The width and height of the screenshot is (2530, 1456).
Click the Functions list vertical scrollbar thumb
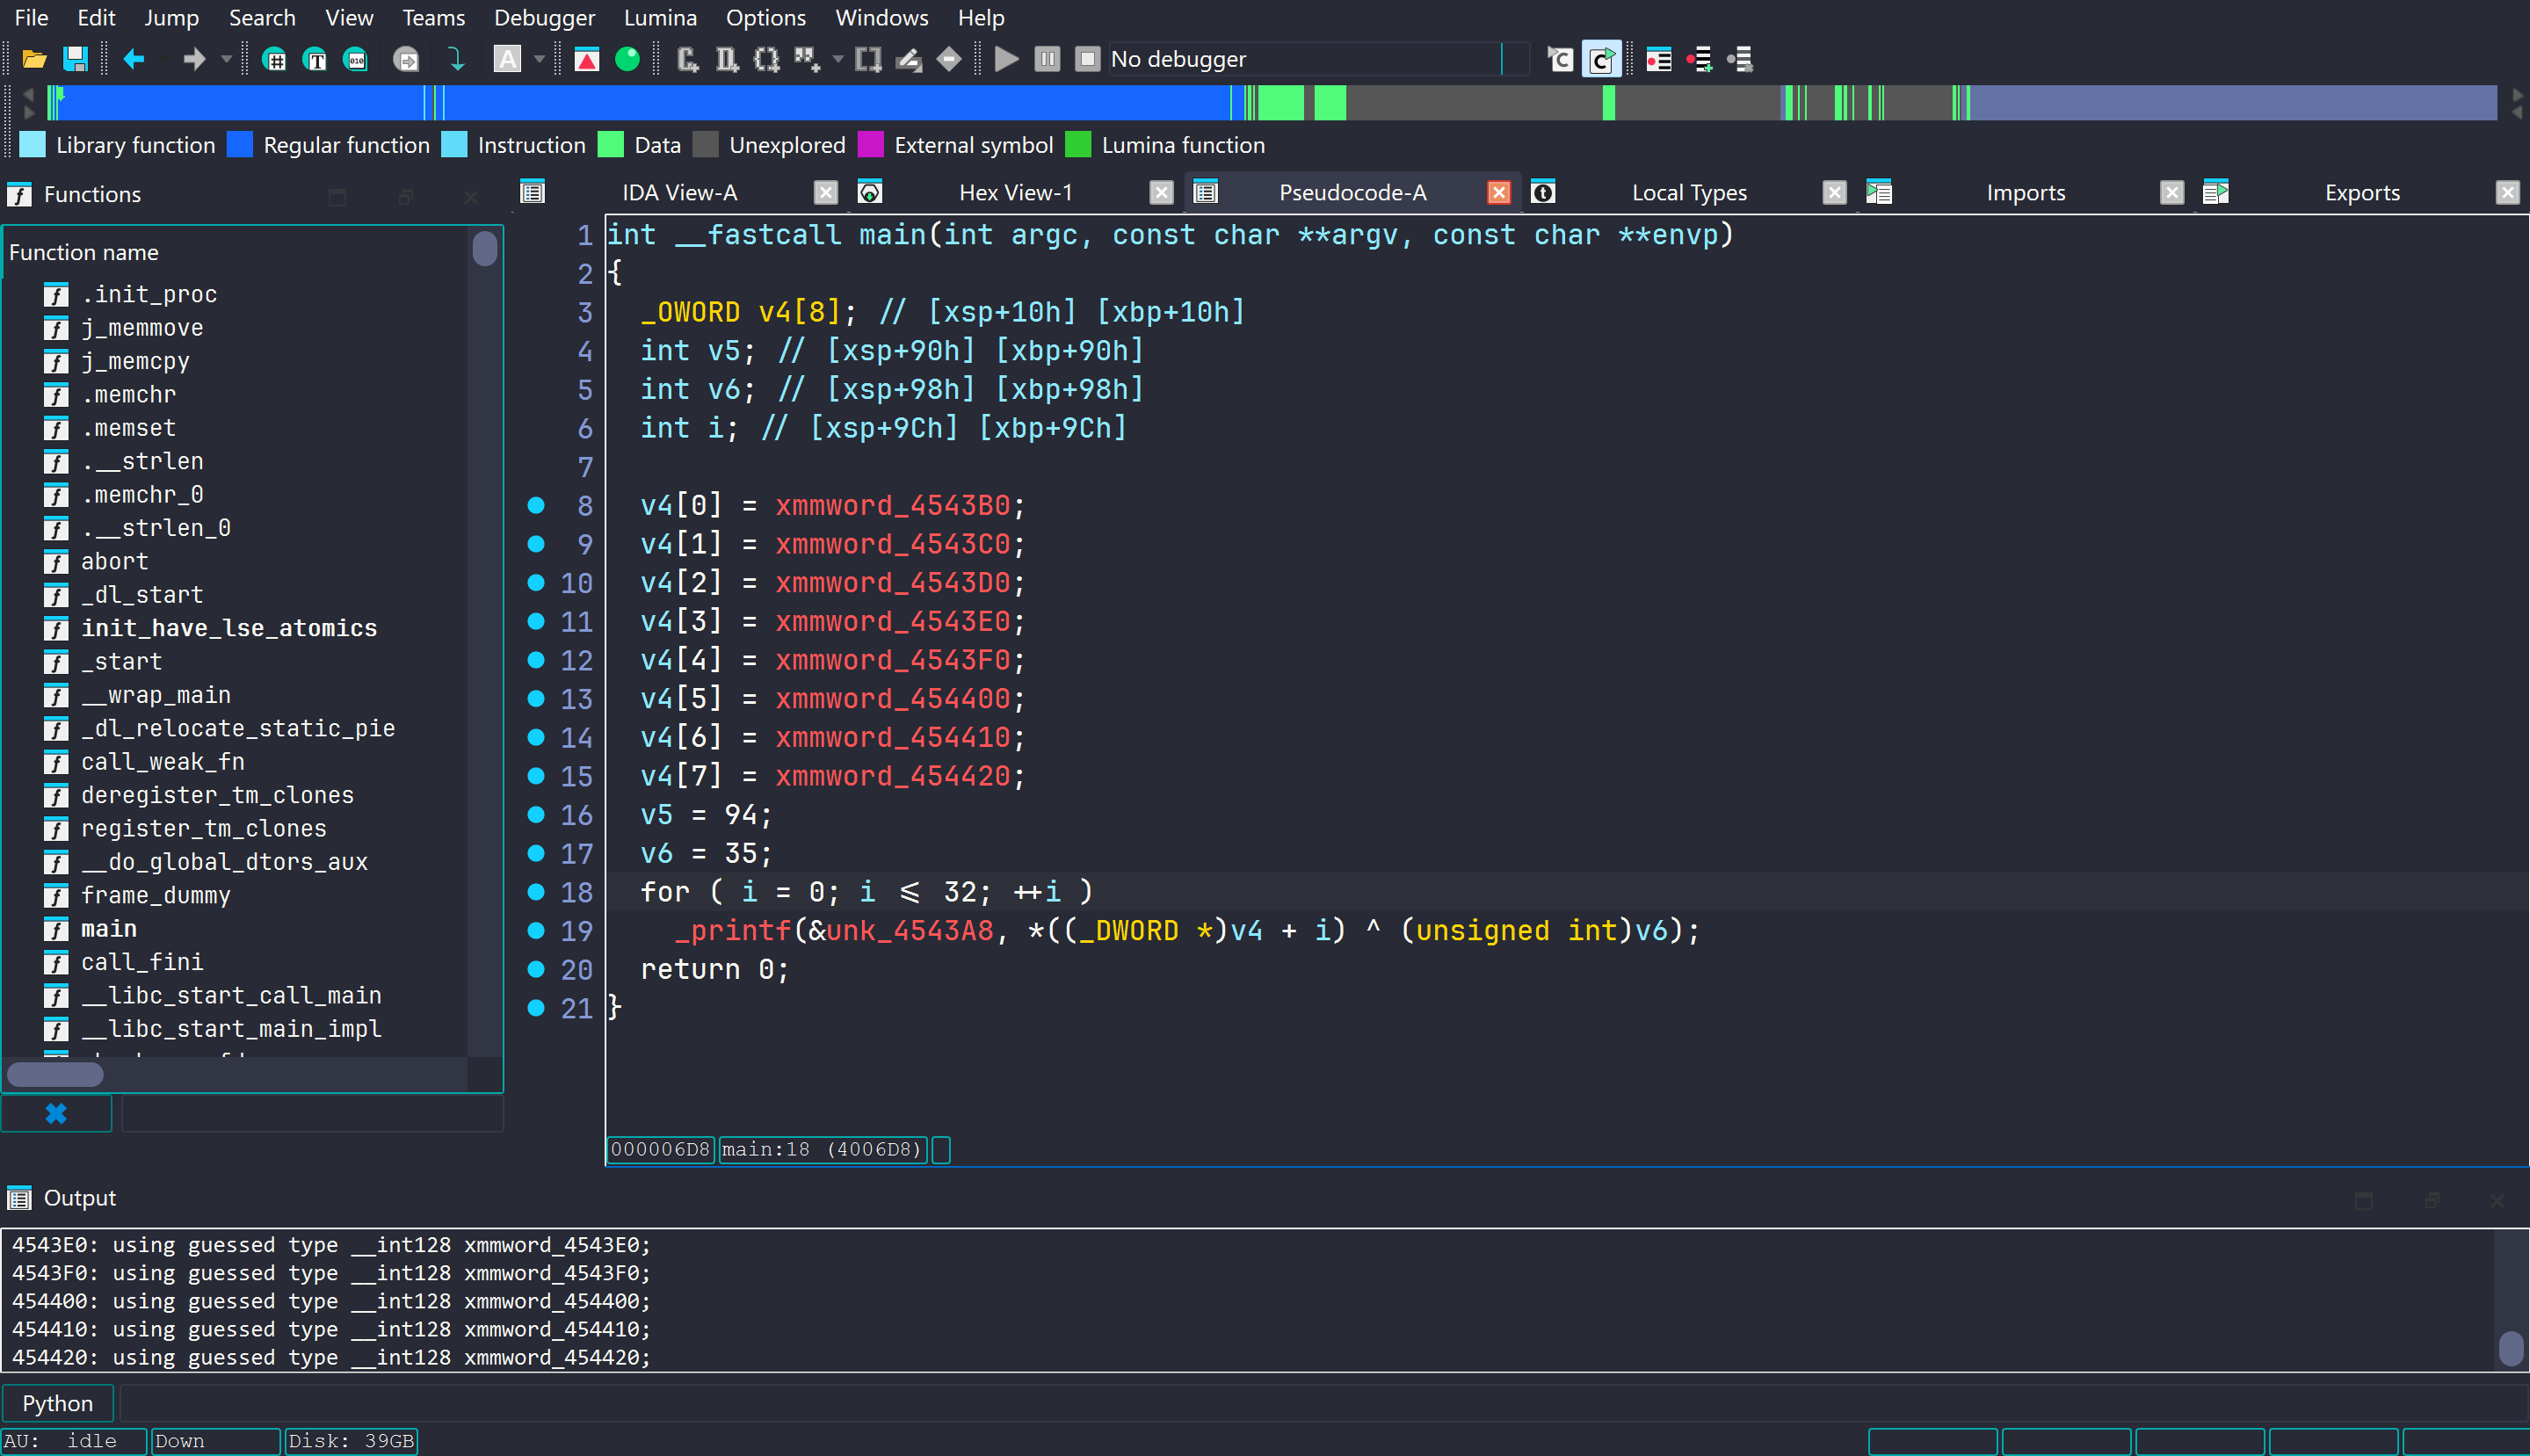[485, 248]
